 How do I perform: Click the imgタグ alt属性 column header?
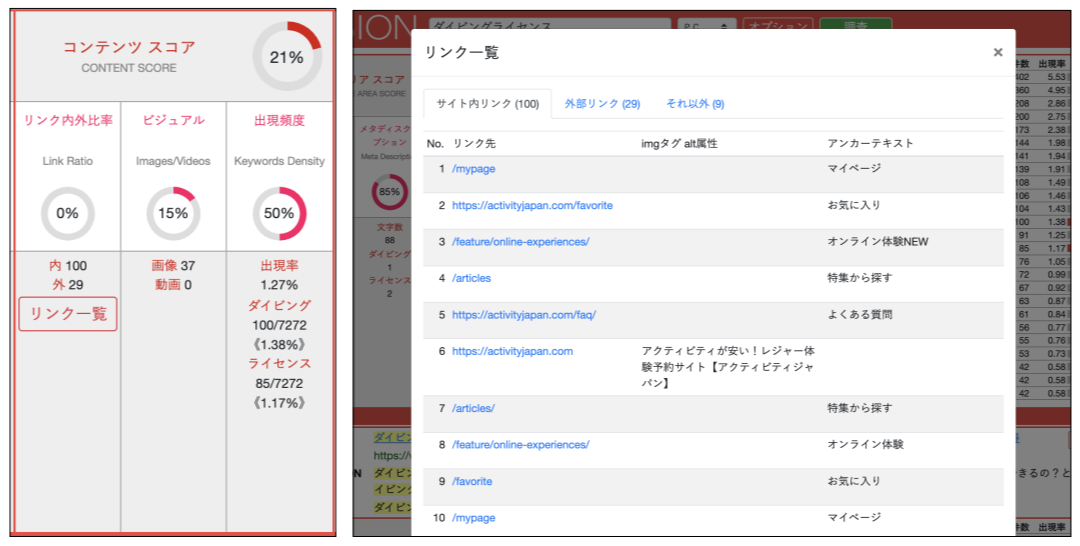[x=679, y=143]
